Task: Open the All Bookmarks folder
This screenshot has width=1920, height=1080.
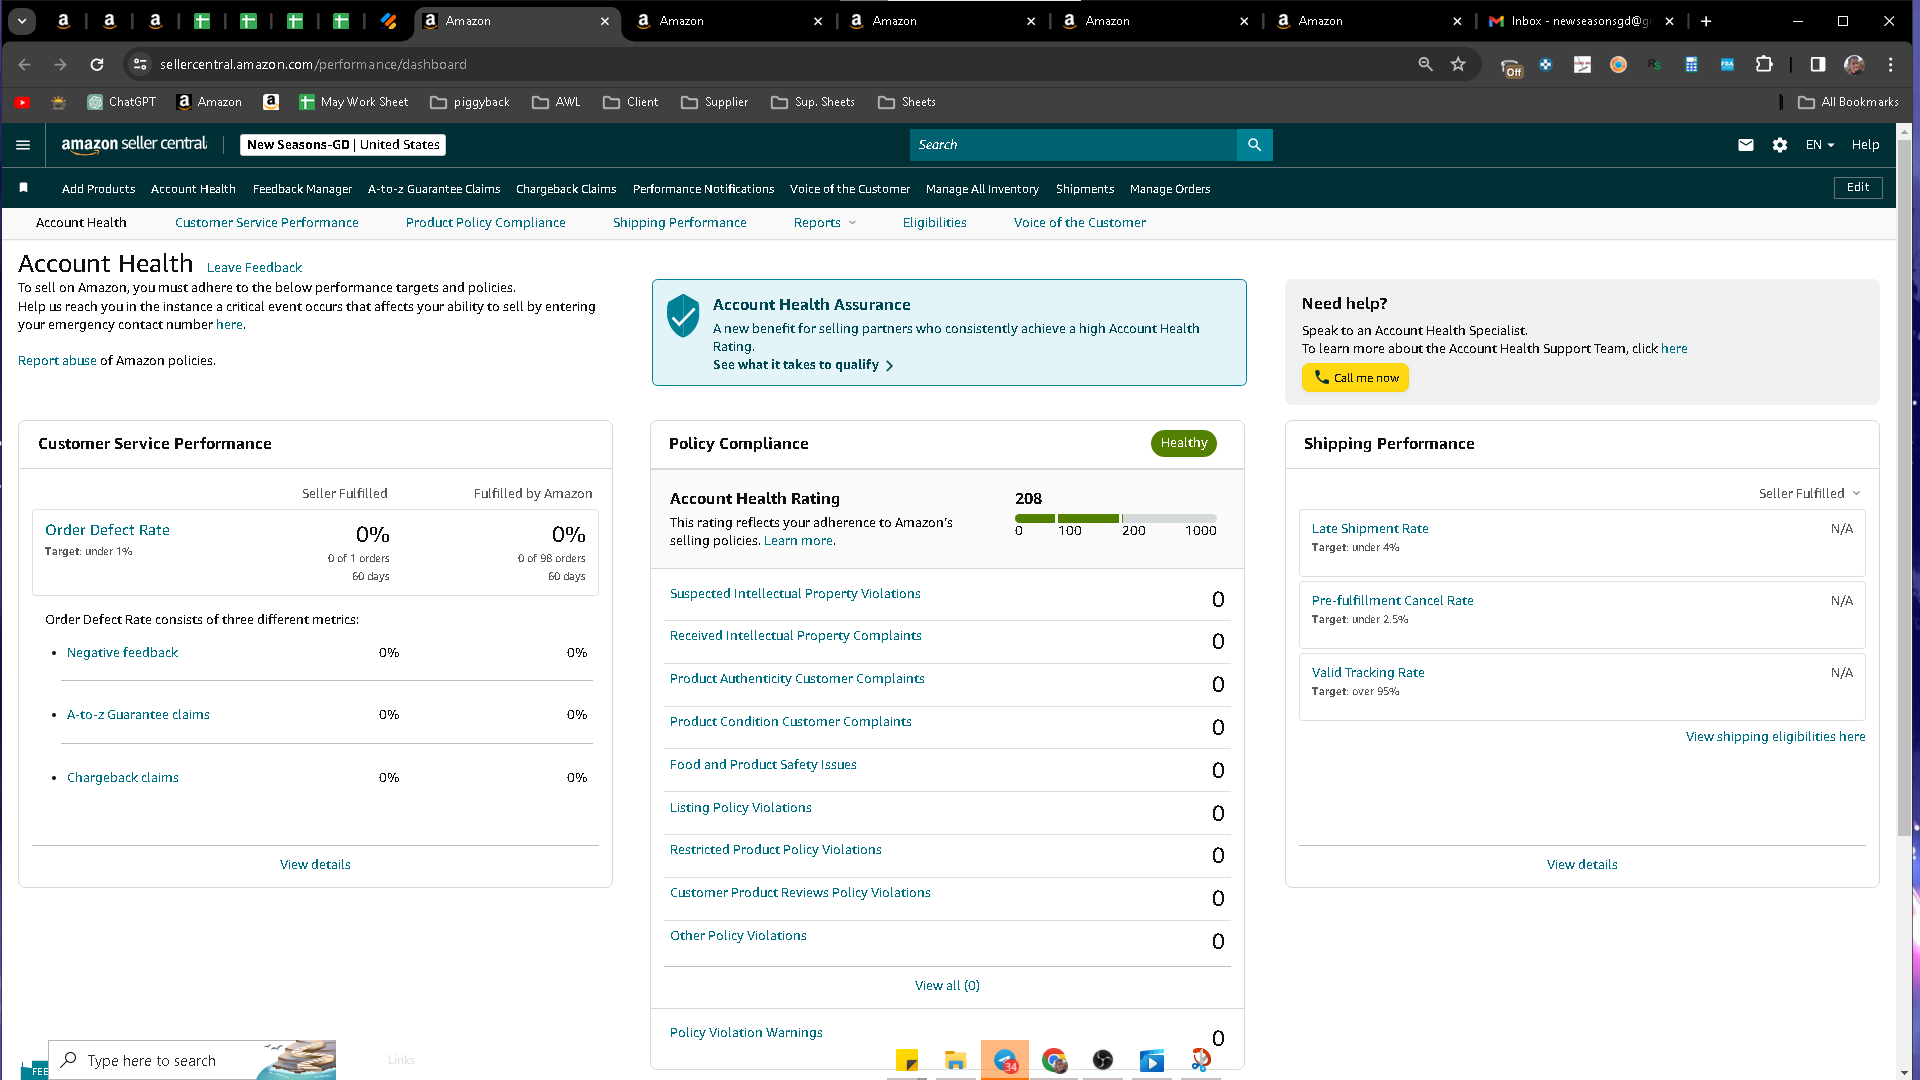Action: pyautogui.click(x=1848, y=102)
